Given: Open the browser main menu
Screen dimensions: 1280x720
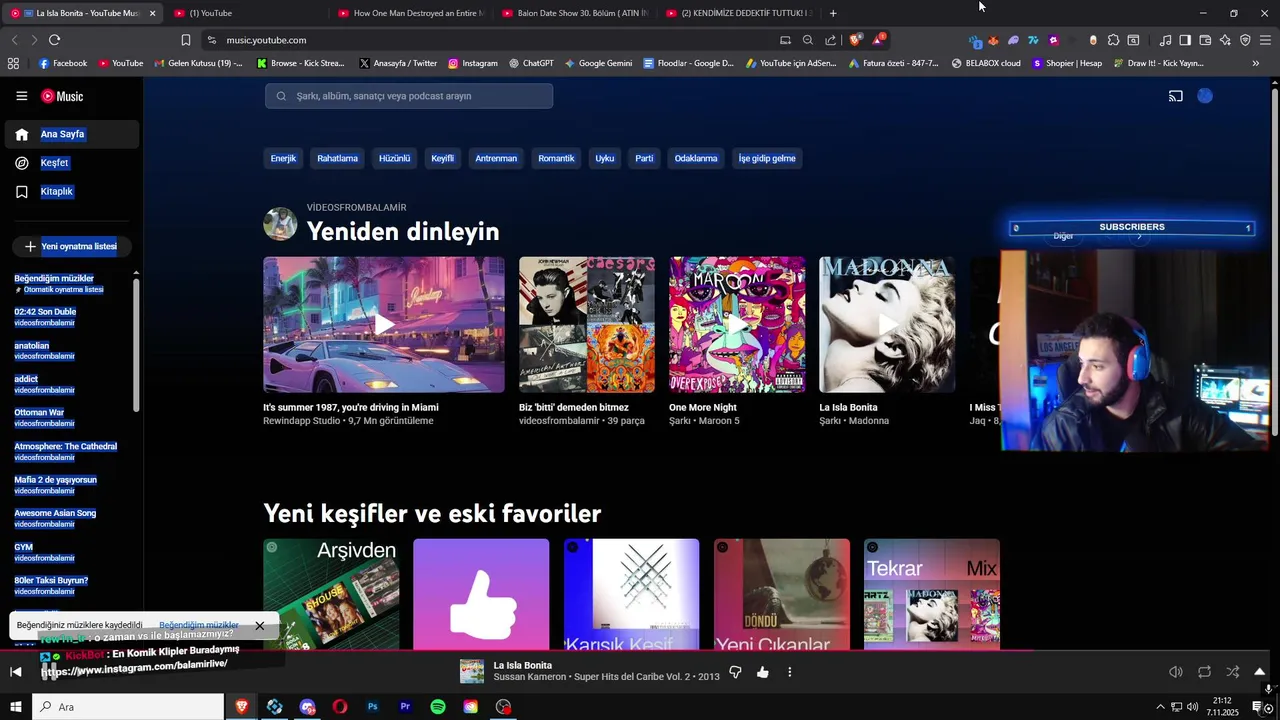Looking at the screenshot, I should click(1265, 40).
